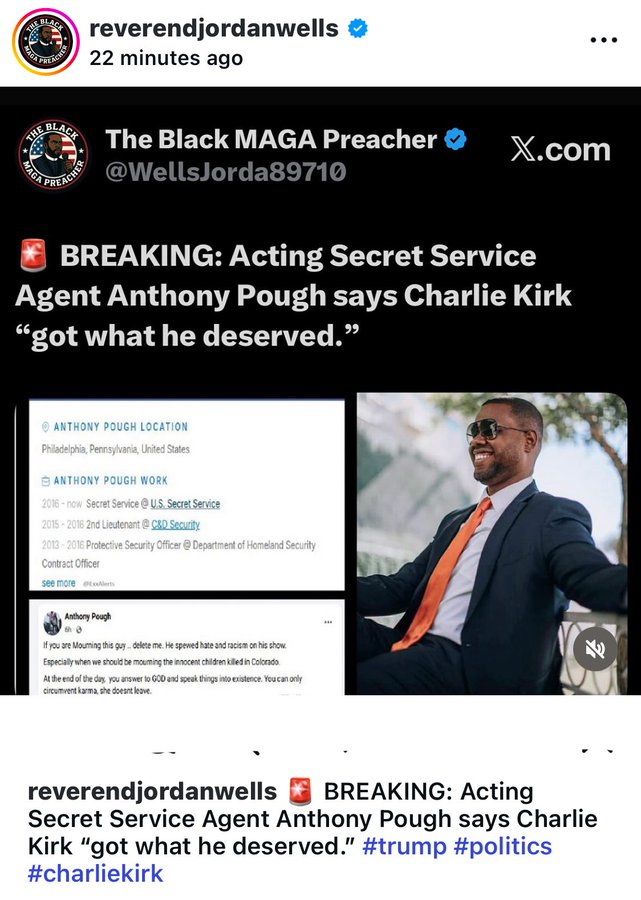Screen dimensions: 641x900
Task: Open the #charliekirk hashtag
Action: 96,874
